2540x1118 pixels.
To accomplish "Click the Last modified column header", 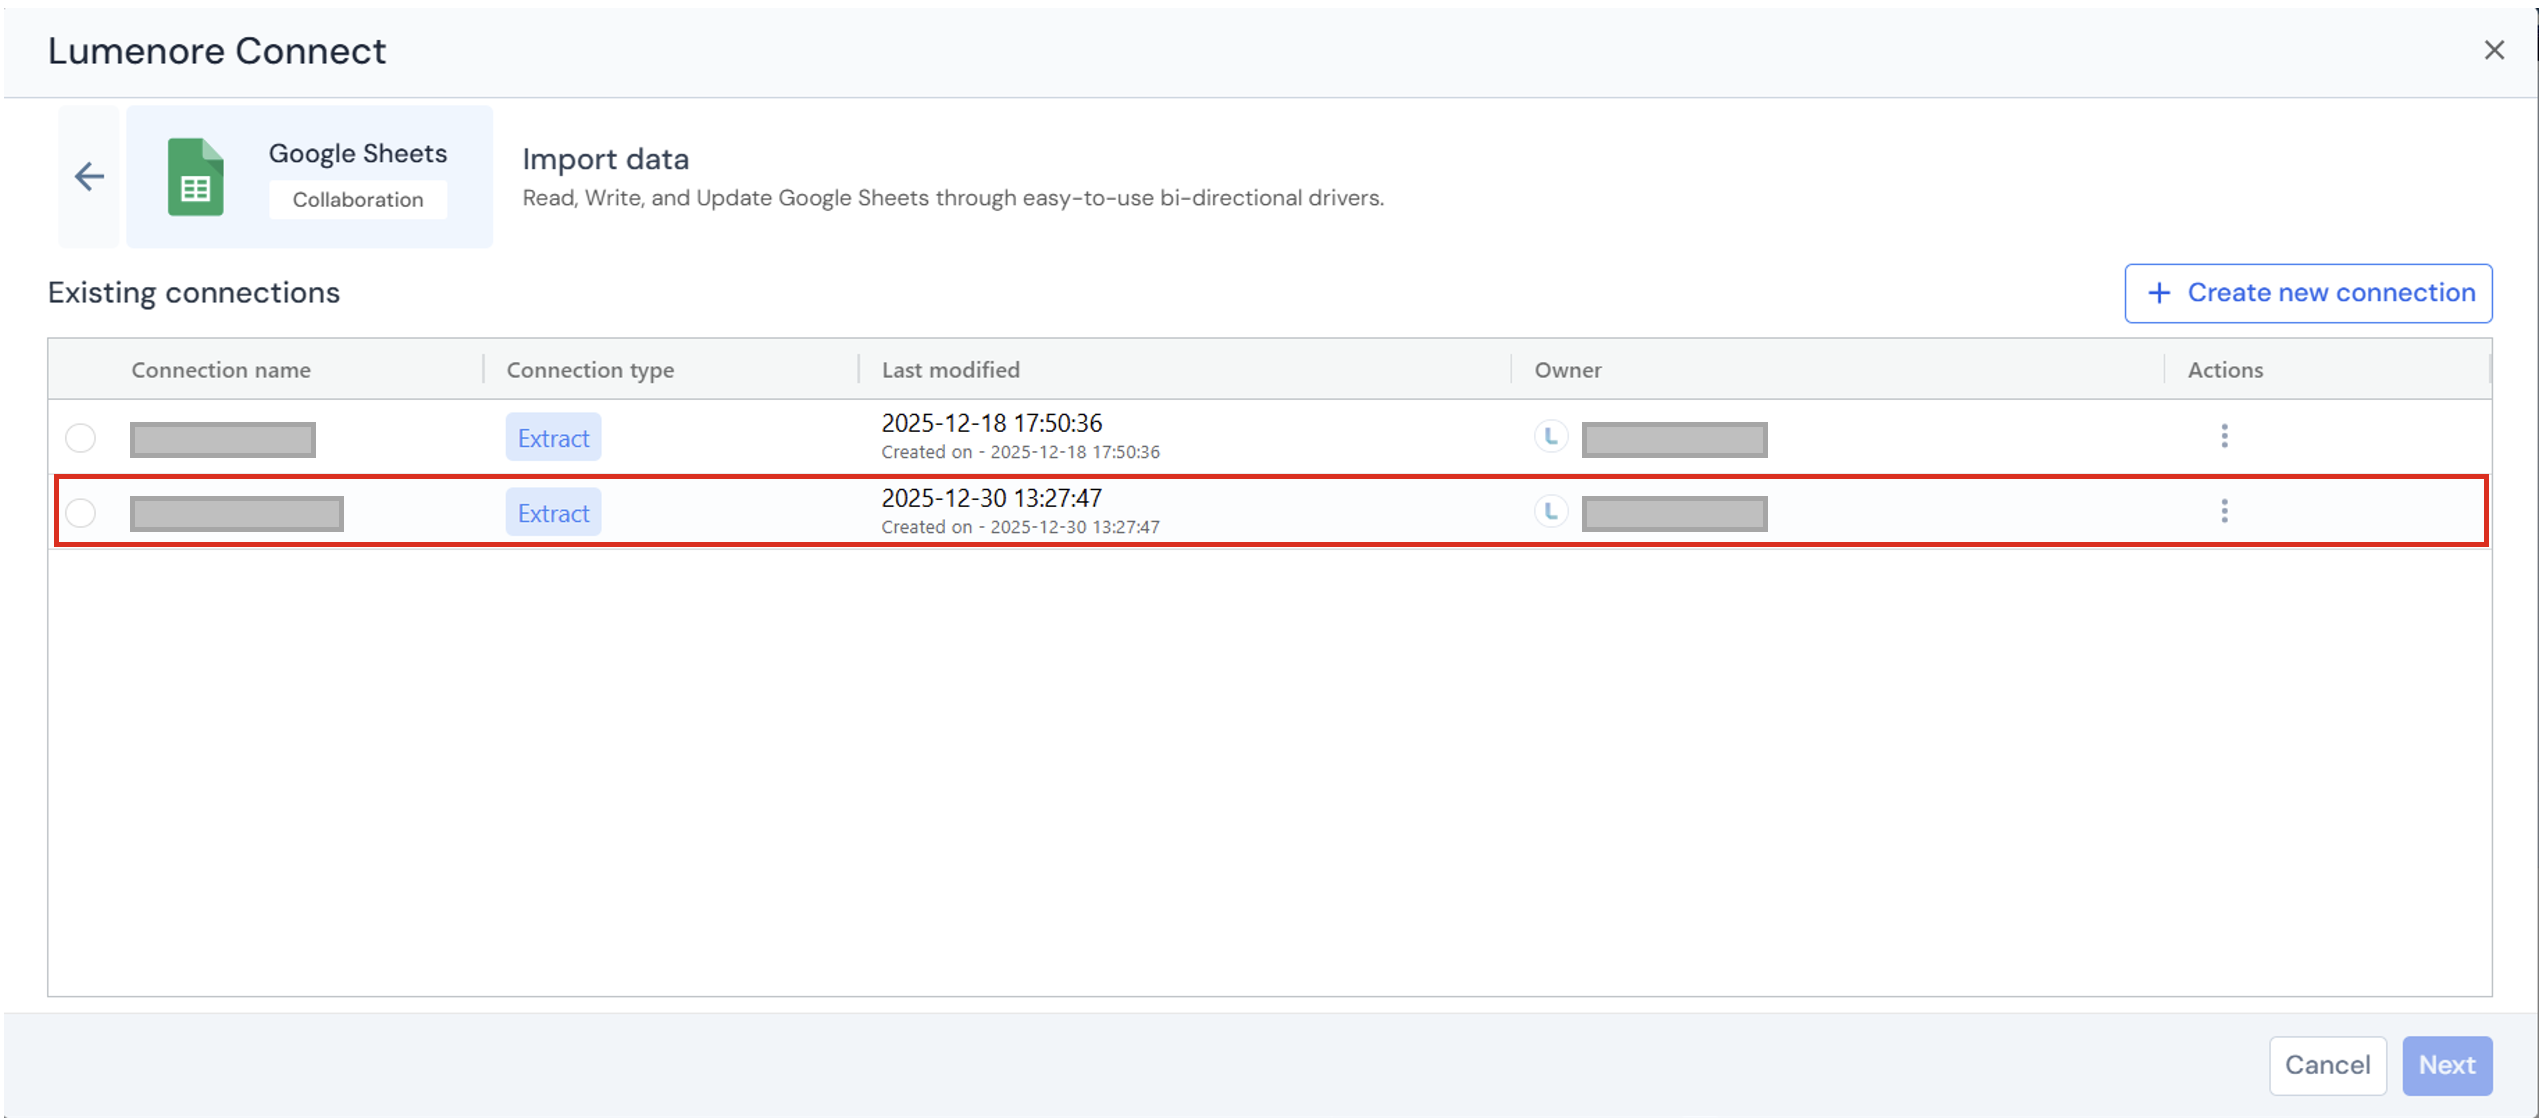I will click(950, 370).
